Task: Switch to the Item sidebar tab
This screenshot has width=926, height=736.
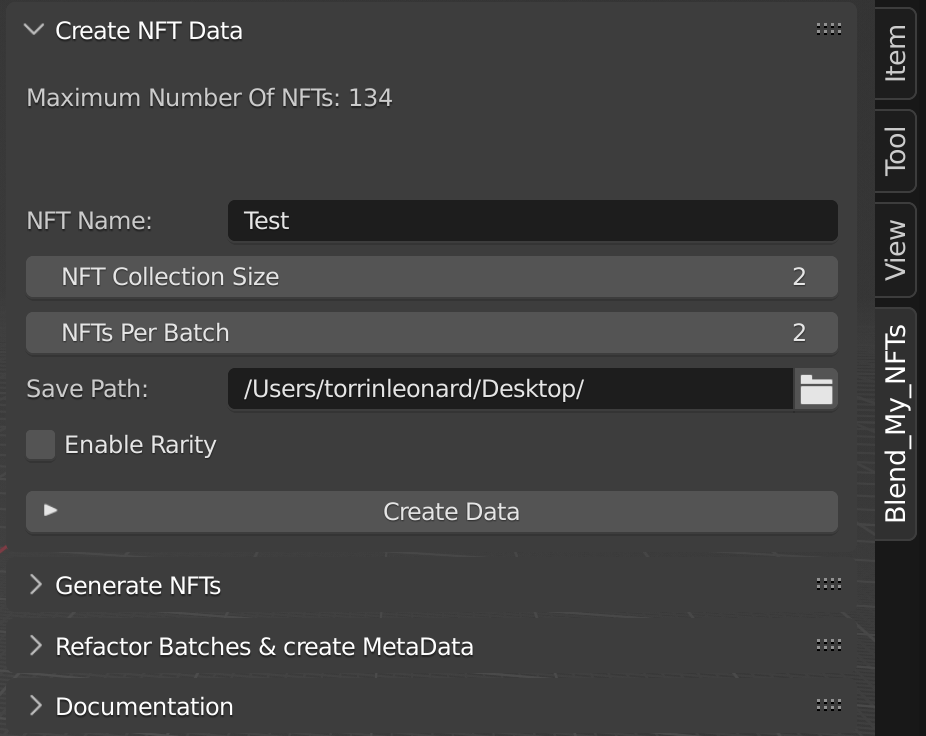Action: [895, 53]
